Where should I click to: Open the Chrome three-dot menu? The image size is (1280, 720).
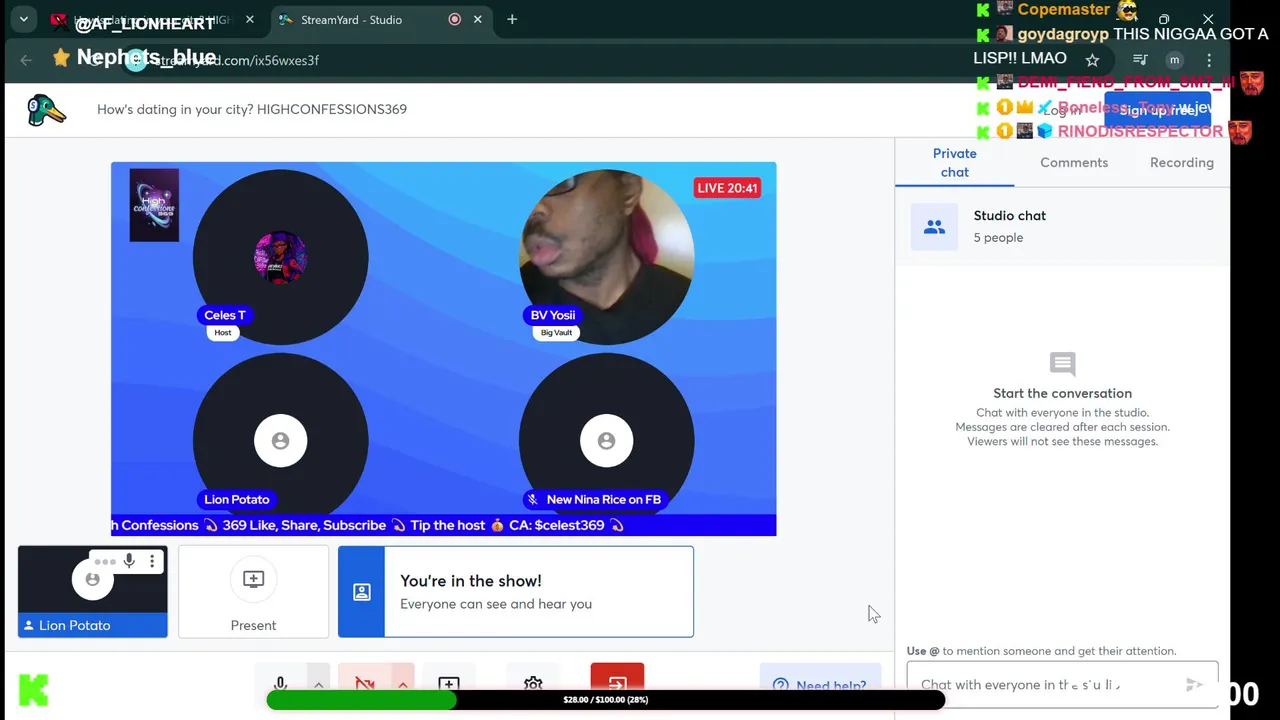pyautogui.click(x=1209, y=60)
